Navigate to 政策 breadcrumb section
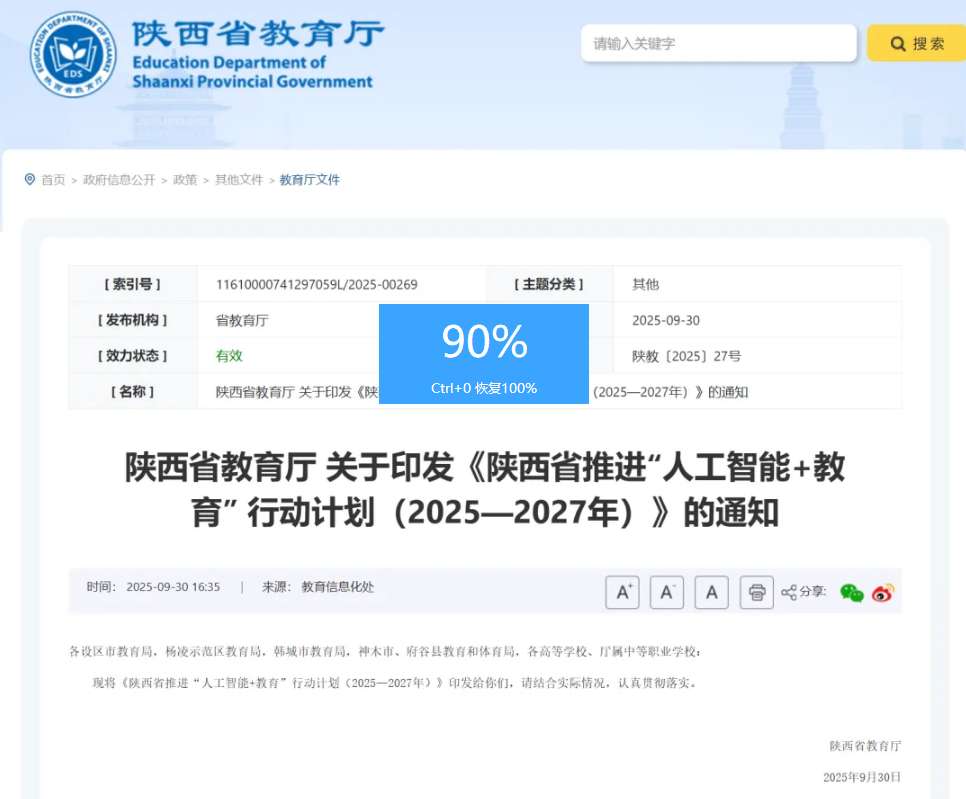Viewport: 966px width, 799px height. [x=185, y=180]
